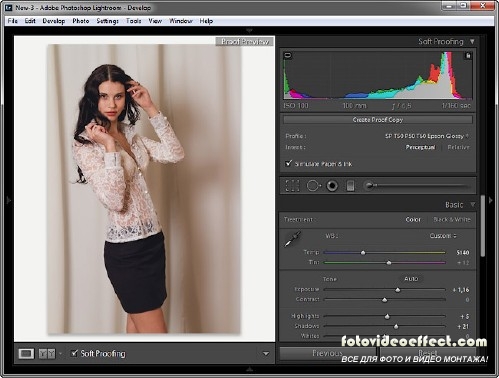Click the Temp value 5140
Screen dimensions: 499x378
click(463, 253)
